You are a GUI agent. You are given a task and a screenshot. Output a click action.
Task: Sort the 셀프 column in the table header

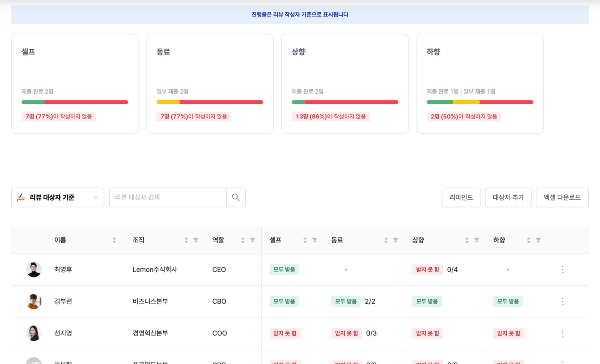pos(305,240)
